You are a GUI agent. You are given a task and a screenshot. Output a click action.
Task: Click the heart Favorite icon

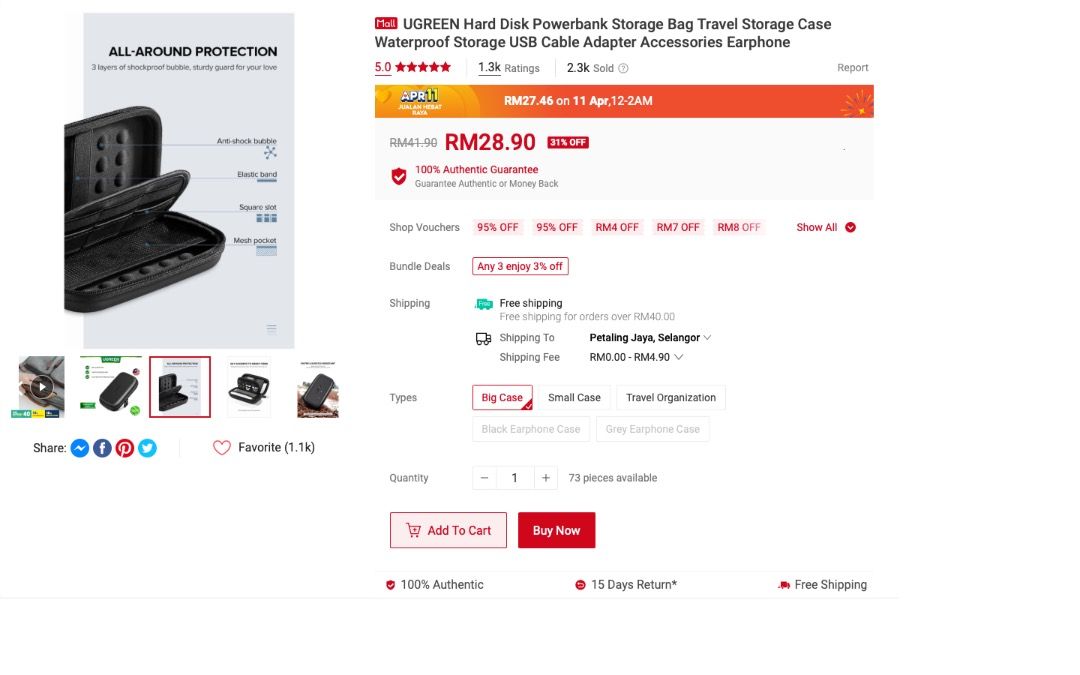coord(222,448)
